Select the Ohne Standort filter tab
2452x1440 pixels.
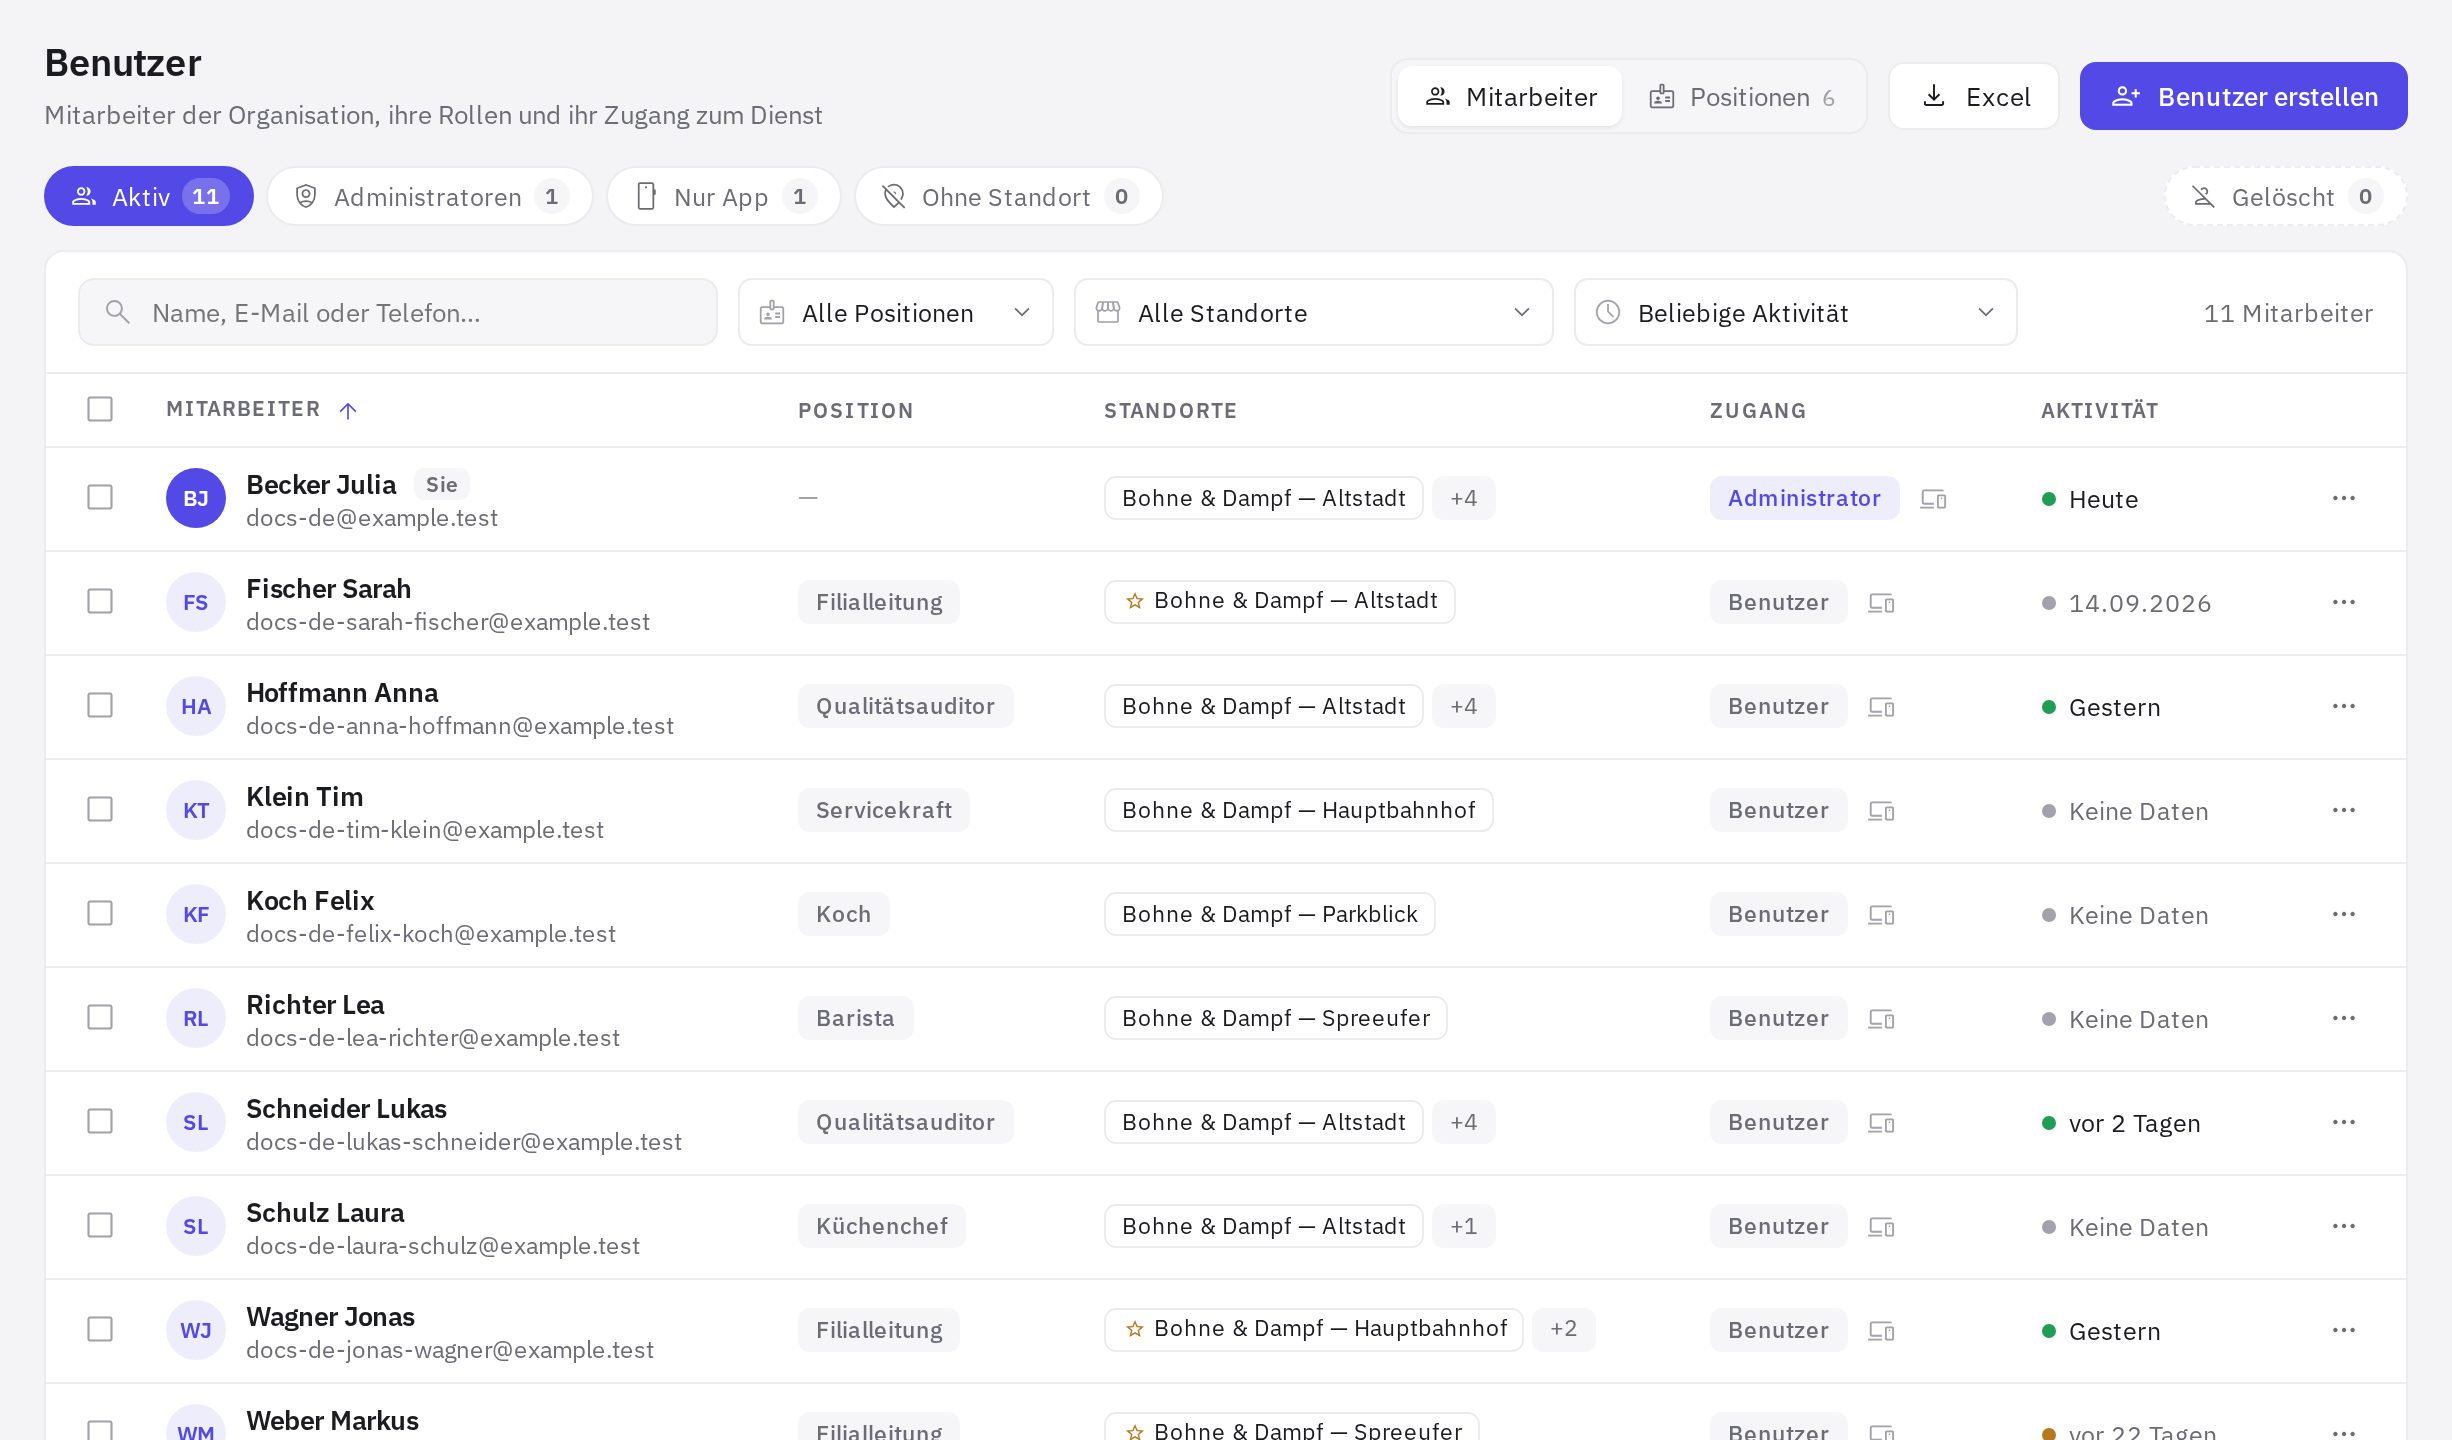pyautogui.click(x=1009, y=197)
